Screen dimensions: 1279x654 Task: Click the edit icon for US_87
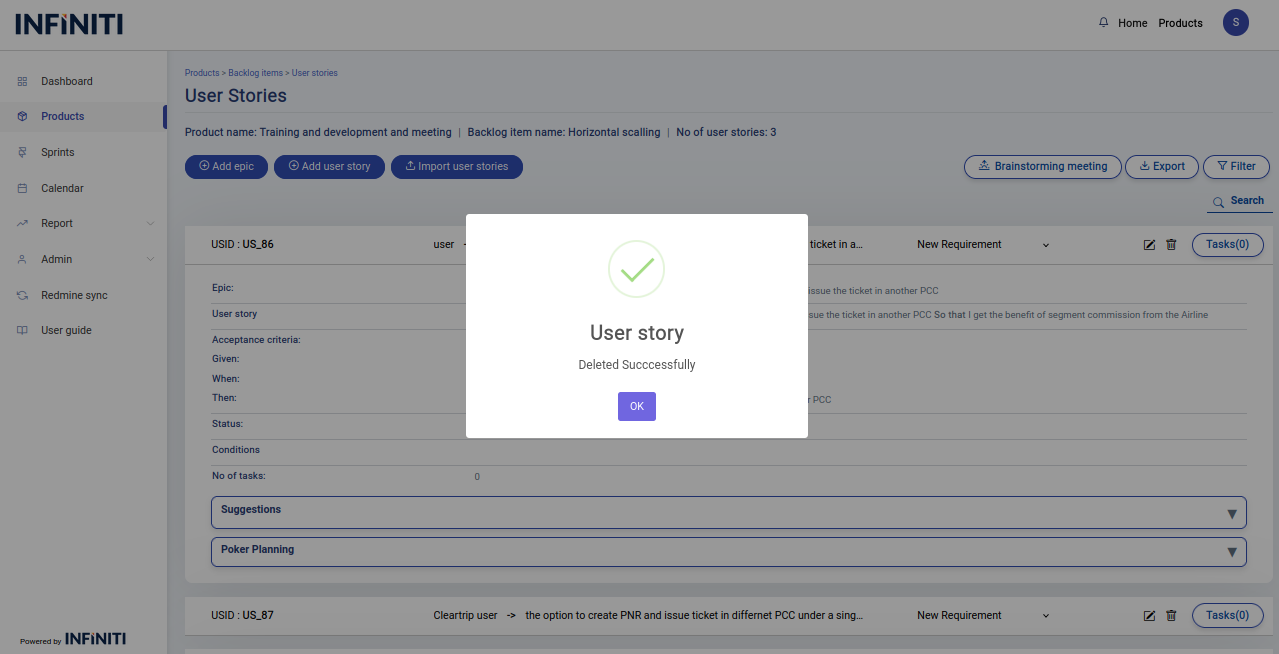pos(1150,616)
